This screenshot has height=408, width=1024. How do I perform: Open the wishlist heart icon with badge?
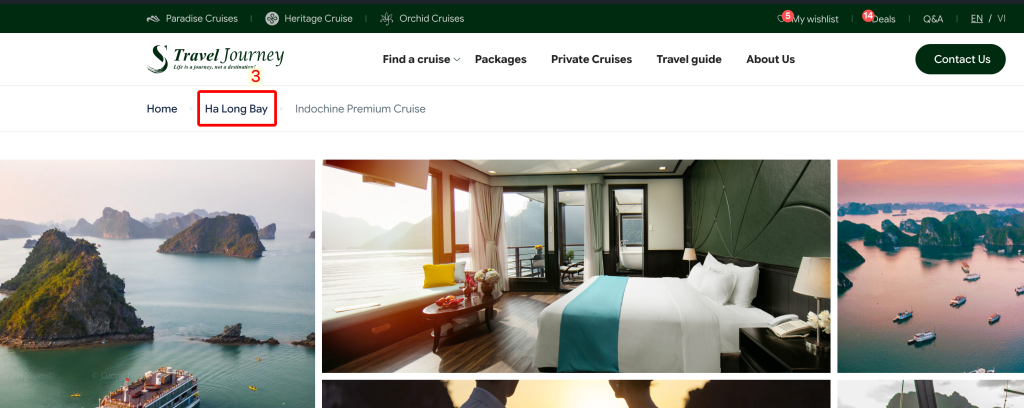click(784, 18)
